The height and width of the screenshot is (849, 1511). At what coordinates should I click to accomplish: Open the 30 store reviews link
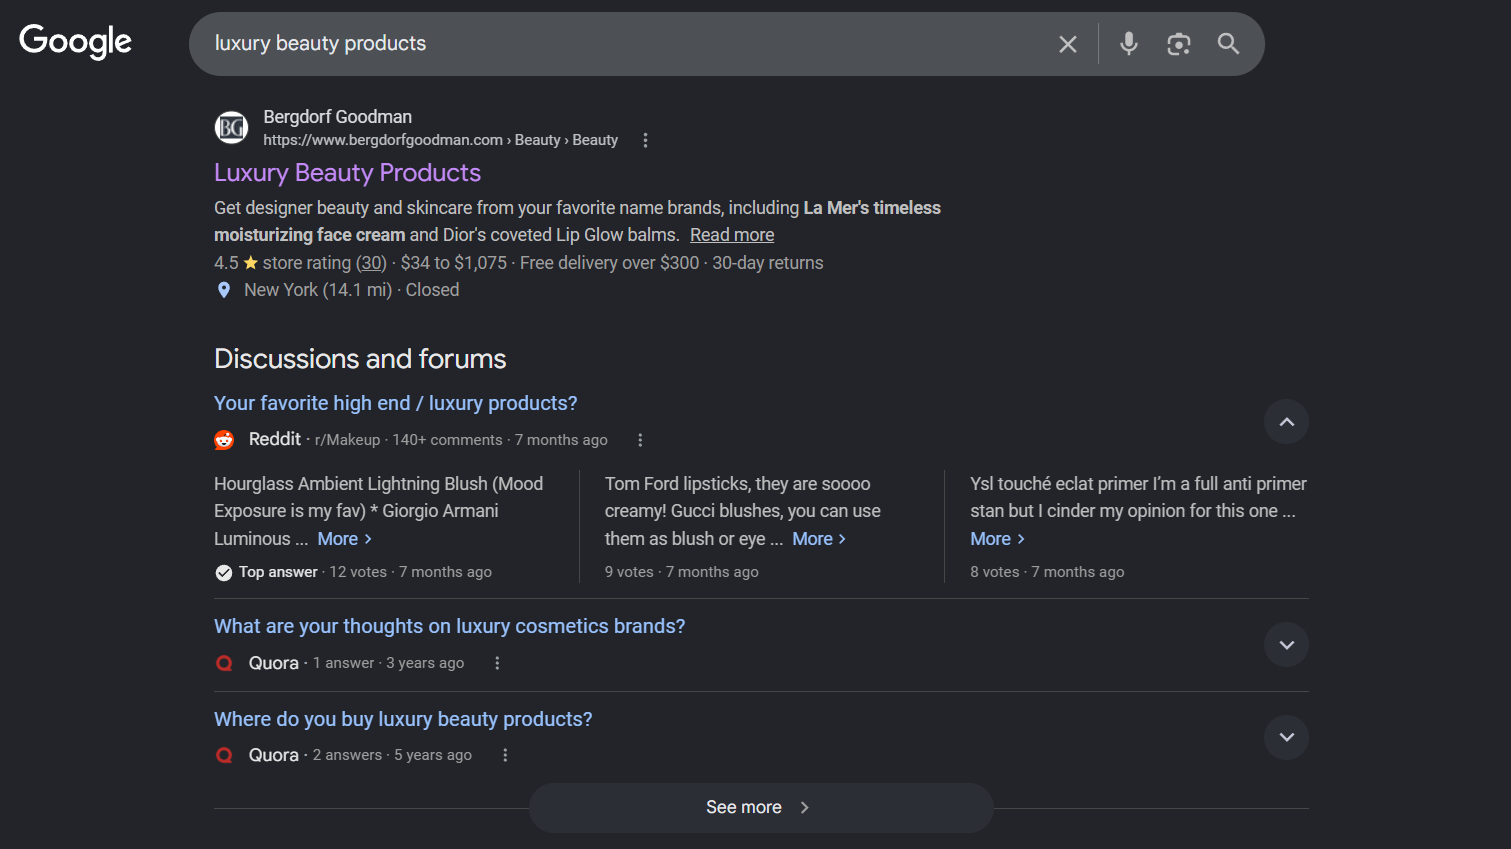click(371, 263)
